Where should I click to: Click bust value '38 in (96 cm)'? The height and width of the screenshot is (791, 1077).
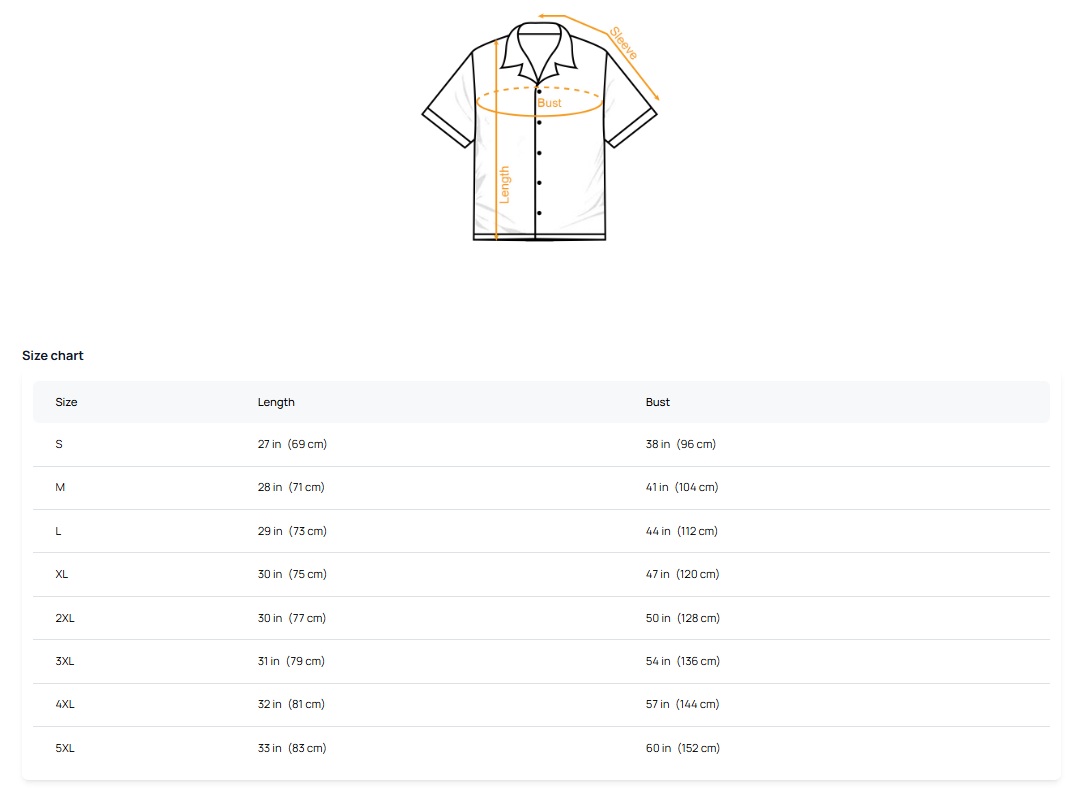click(x=681, y=444)
